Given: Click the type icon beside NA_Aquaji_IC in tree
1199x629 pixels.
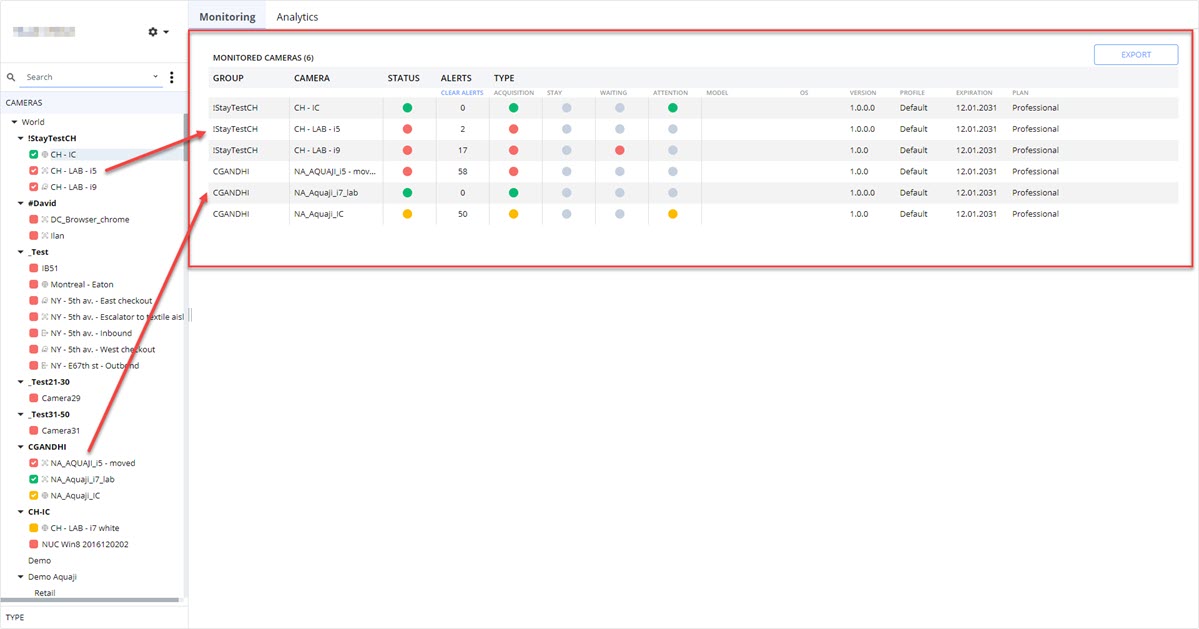Looking at the screenshot, I should pyautogui.click(x=45, y=495).
